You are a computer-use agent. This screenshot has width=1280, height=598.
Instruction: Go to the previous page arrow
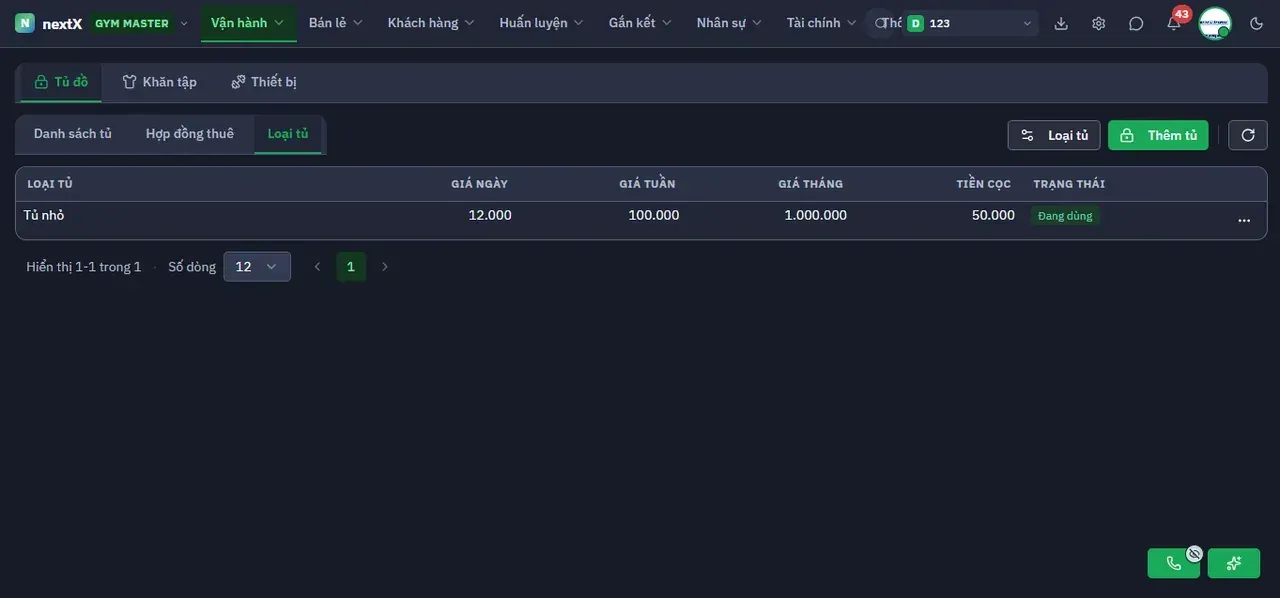pyautogui.click(x=317, y=267)
